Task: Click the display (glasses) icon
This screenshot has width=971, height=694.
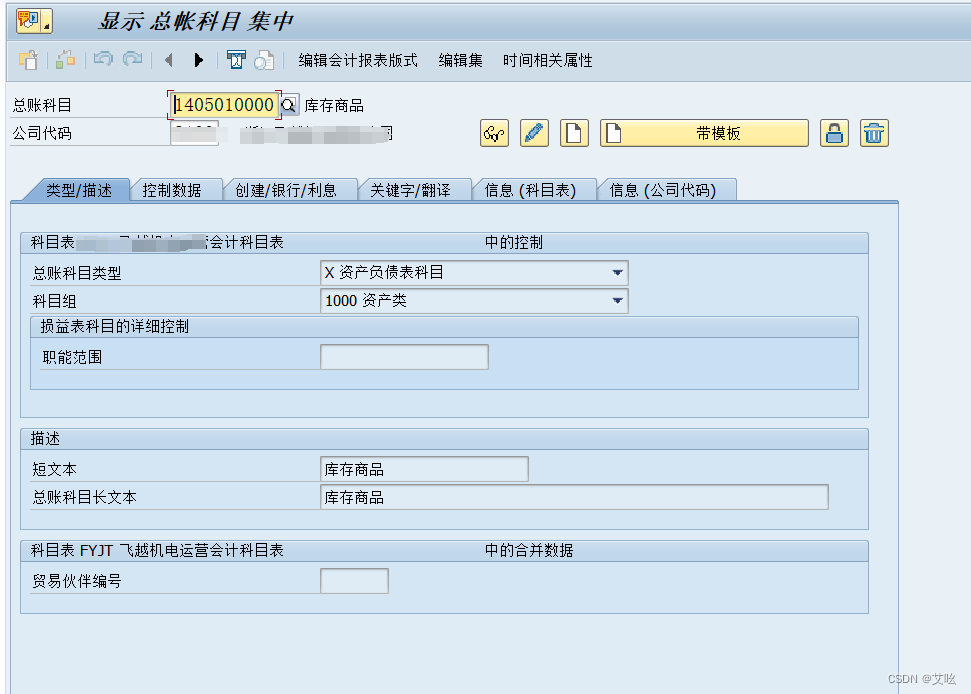Action: click(x=494, y=132)
